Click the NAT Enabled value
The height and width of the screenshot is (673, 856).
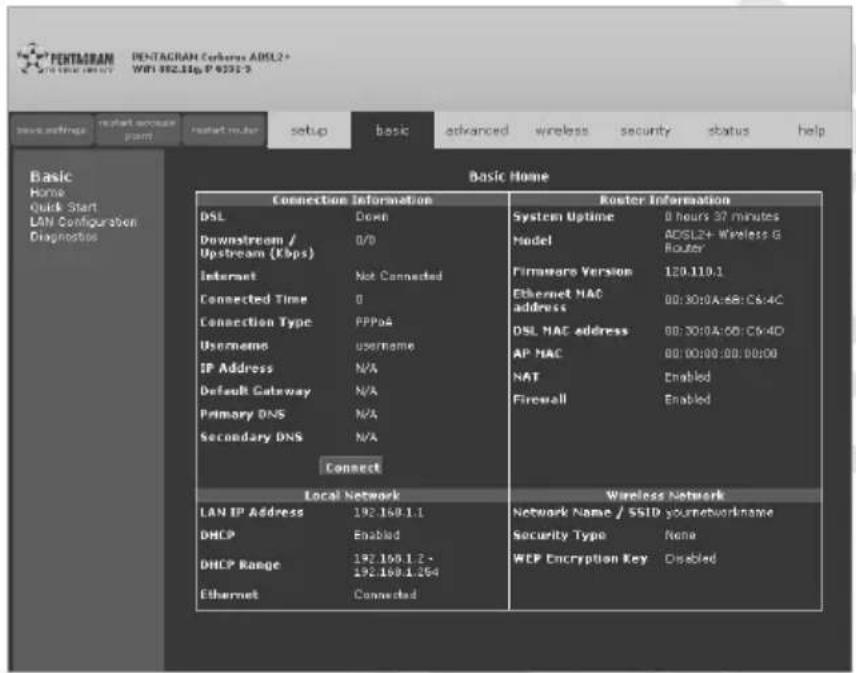[x=687, y=377]
